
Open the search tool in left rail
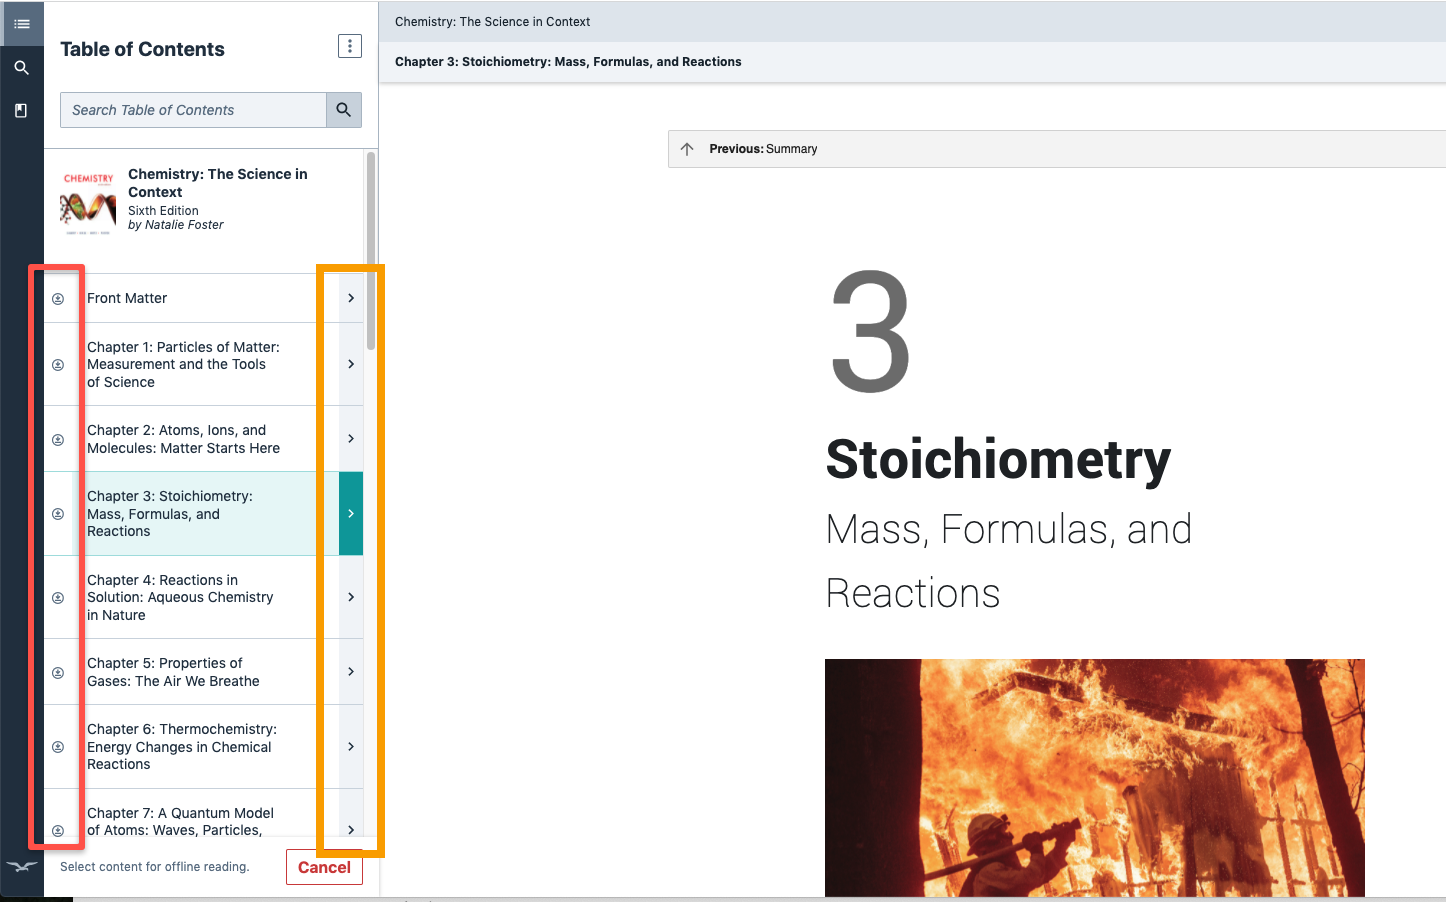point(22,68)
